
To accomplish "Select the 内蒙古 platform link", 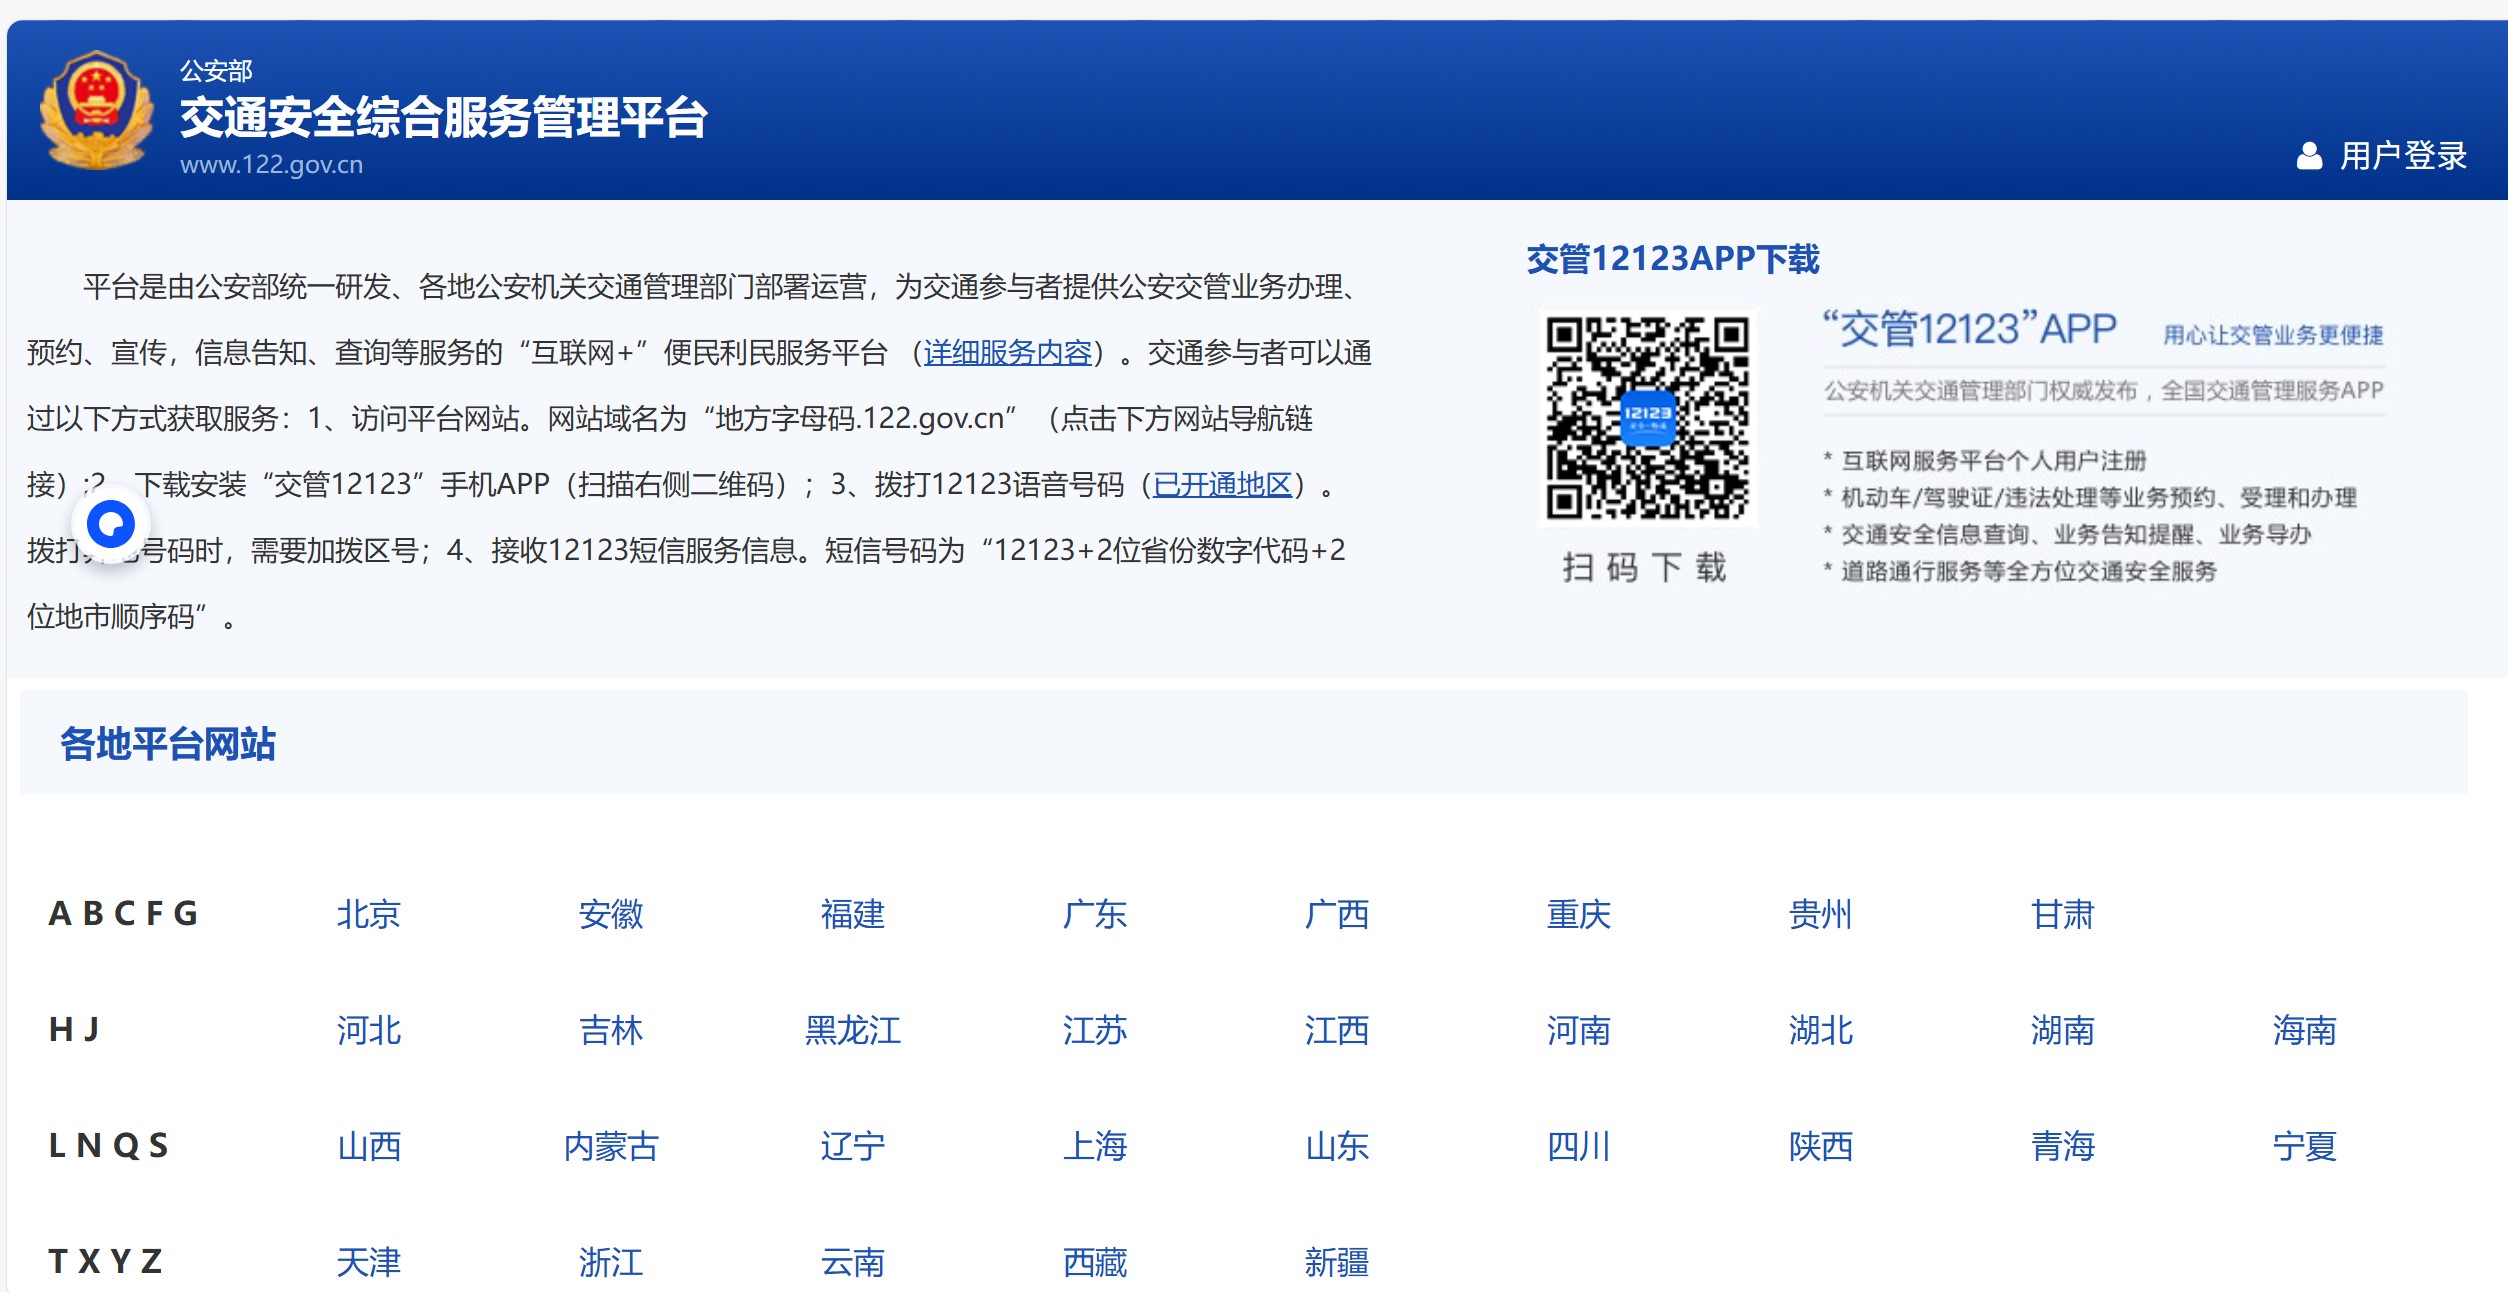I will [610, 1146].
